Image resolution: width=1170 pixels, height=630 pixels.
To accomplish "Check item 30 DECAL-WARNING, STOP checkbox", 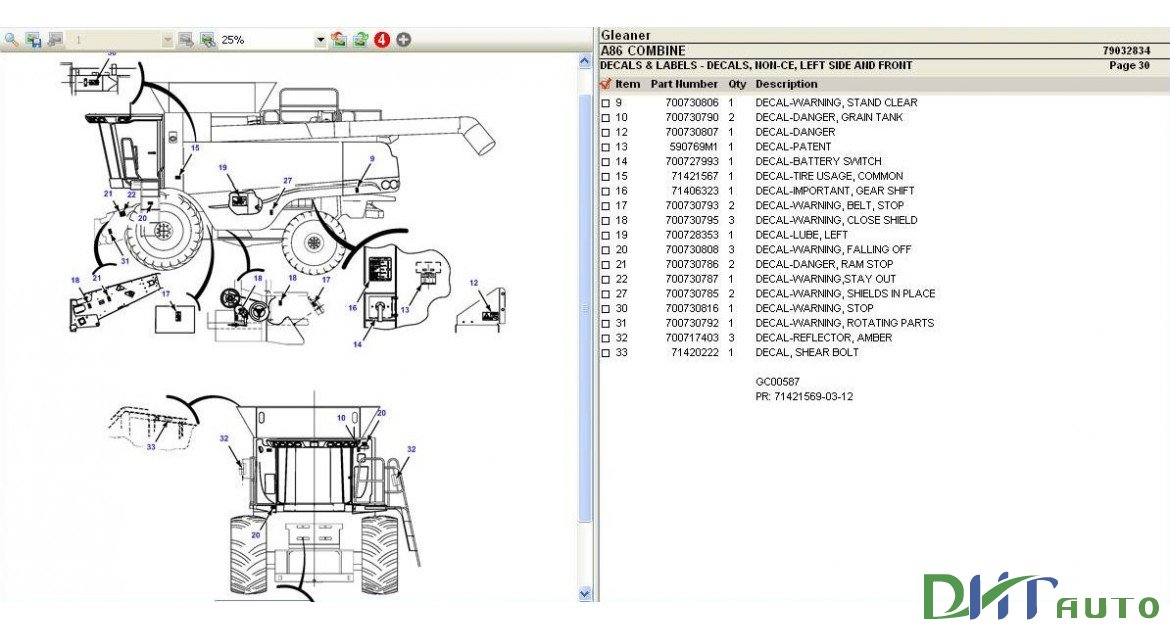I will (x=606, y=309).
